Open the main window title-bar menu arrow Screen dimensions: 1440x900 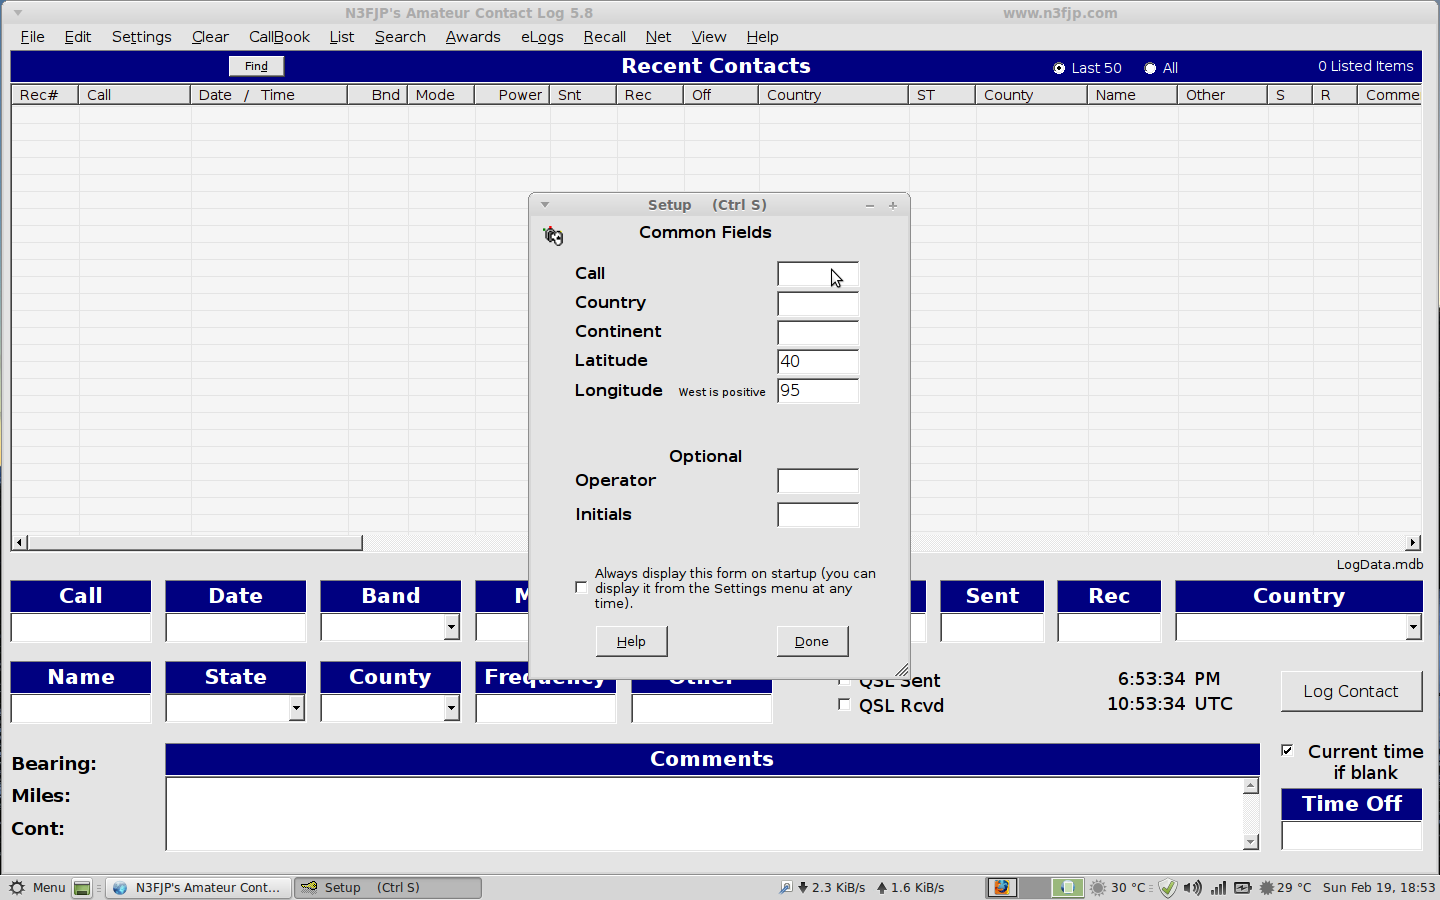pos(17,13)
